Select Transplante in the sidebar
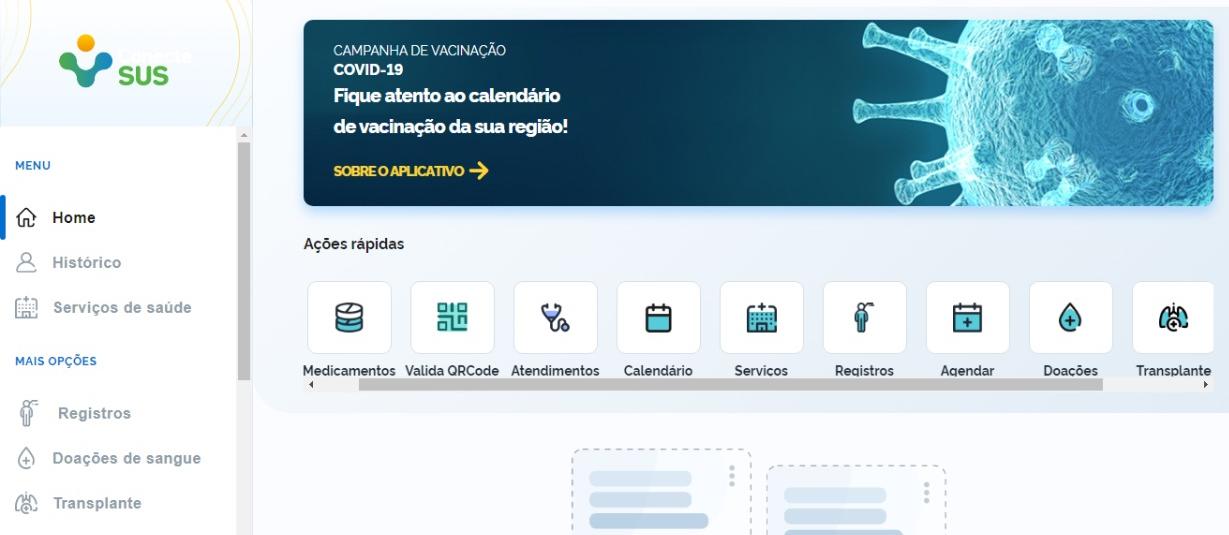Viewport: 1229px width, 535px height. [x=96, y=503]
